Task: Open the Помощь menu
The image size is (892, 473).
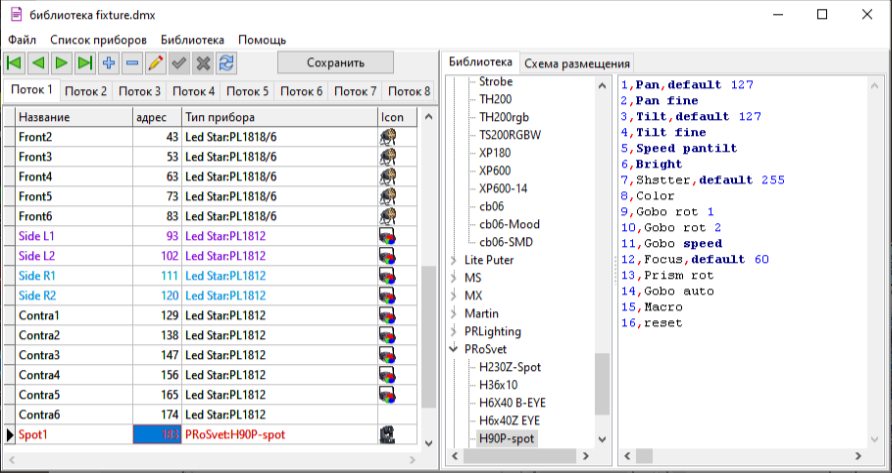Action: (x=262, y=40)
